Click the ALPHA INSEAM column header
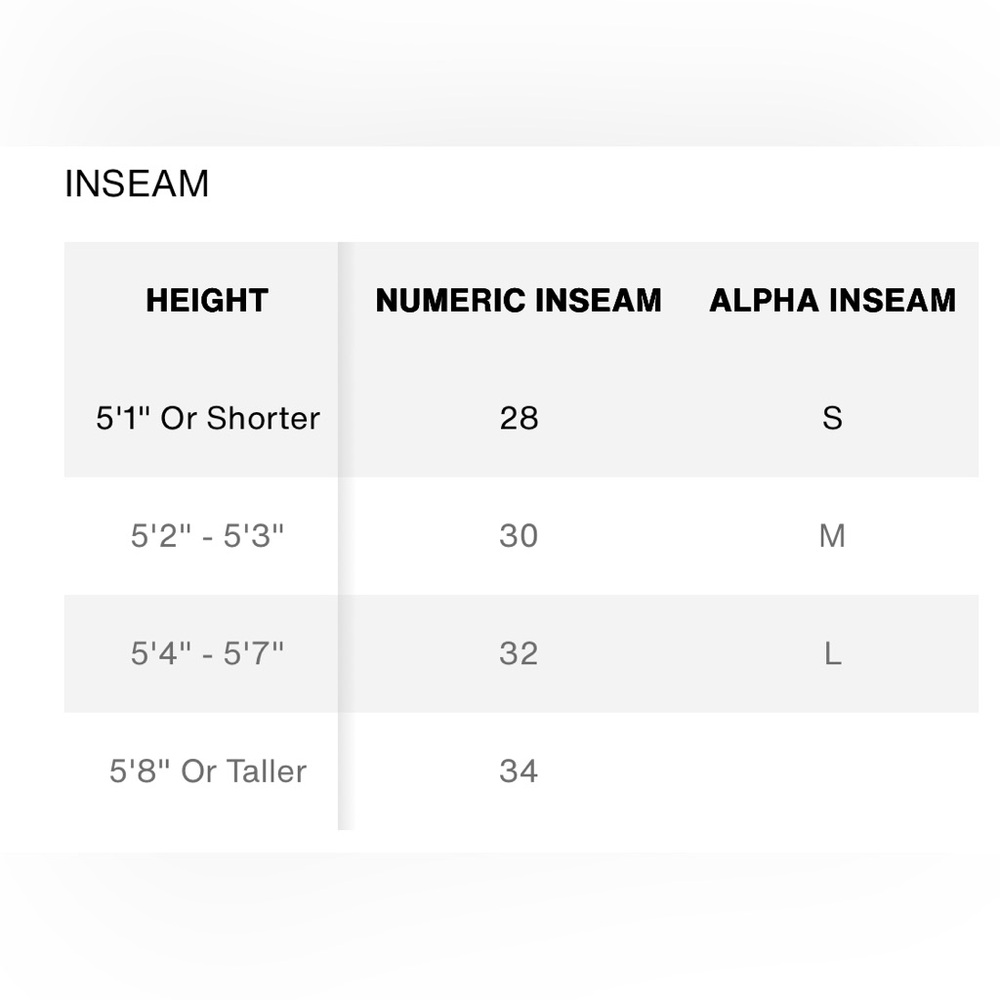Image resolution: width=1000 pixels, height=1000 pixels. point(832,300)
